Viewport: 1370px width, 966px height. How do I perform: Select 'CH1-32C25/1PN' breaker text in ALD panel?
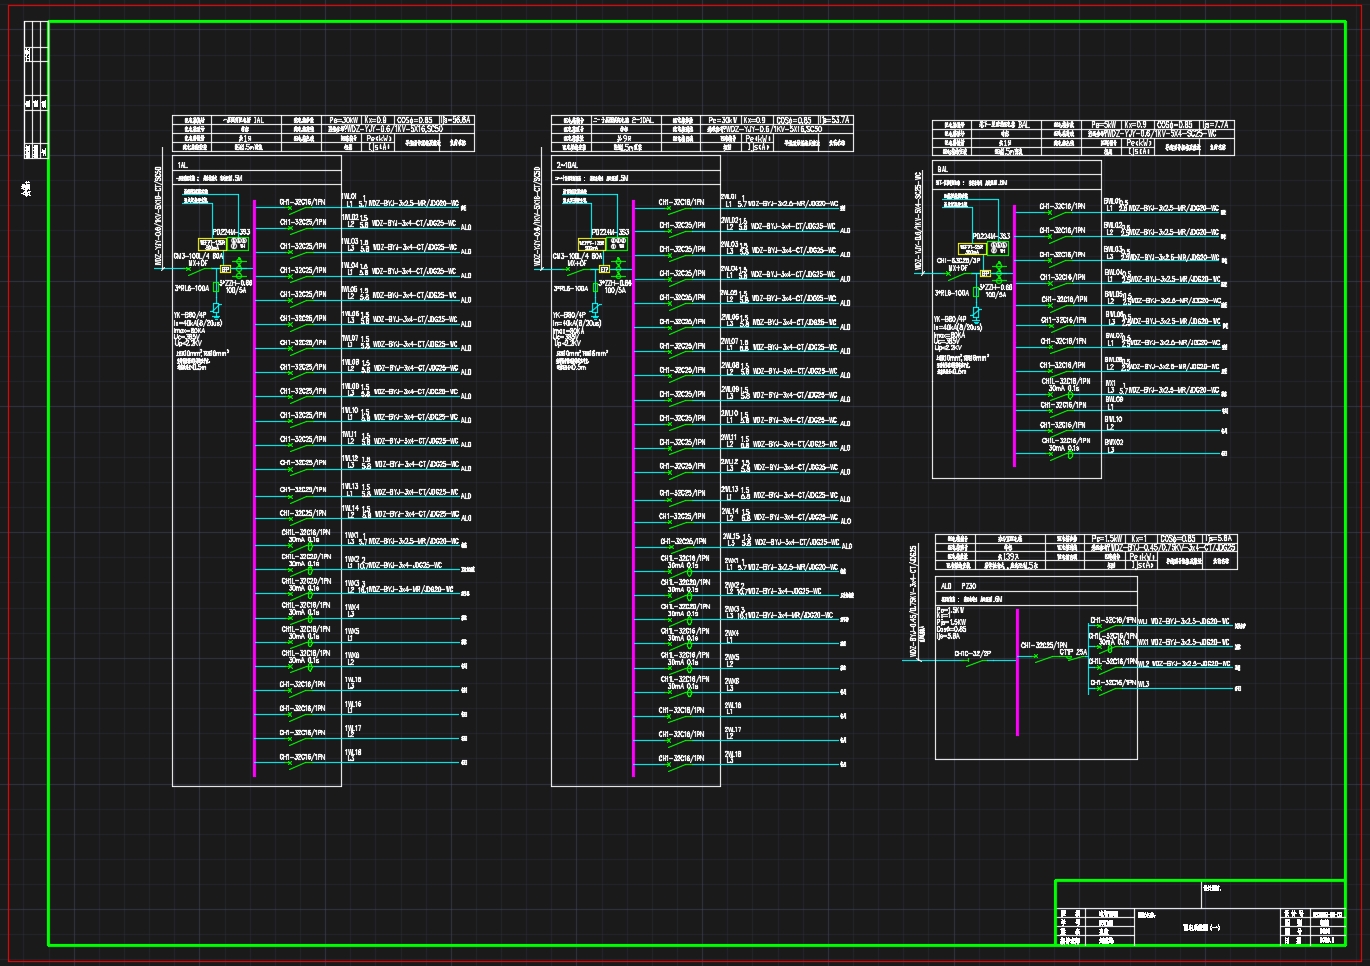point(1043,645)
